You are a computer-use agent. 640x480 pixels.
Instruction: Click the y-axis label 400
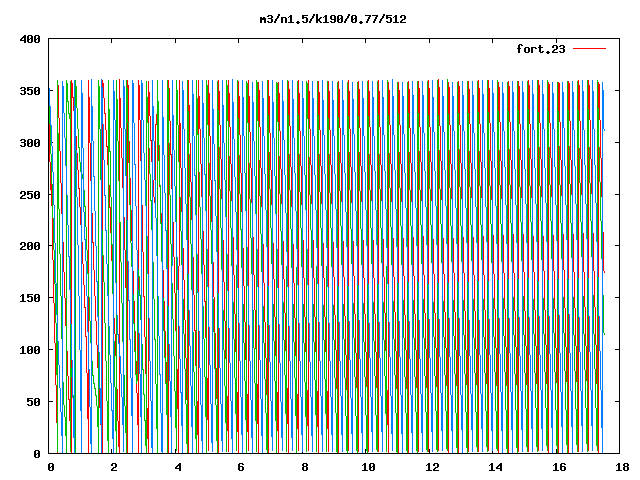30,40
